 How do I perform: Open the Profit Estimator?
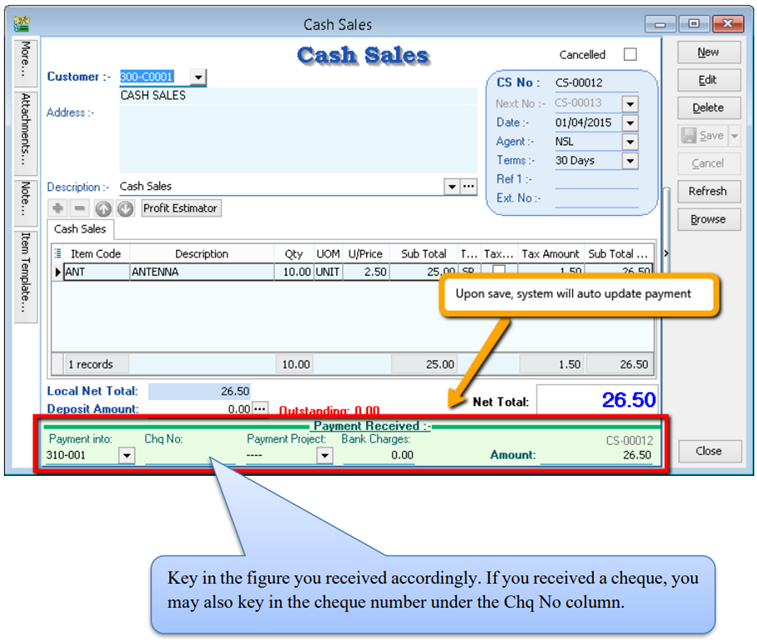(180, 208)
